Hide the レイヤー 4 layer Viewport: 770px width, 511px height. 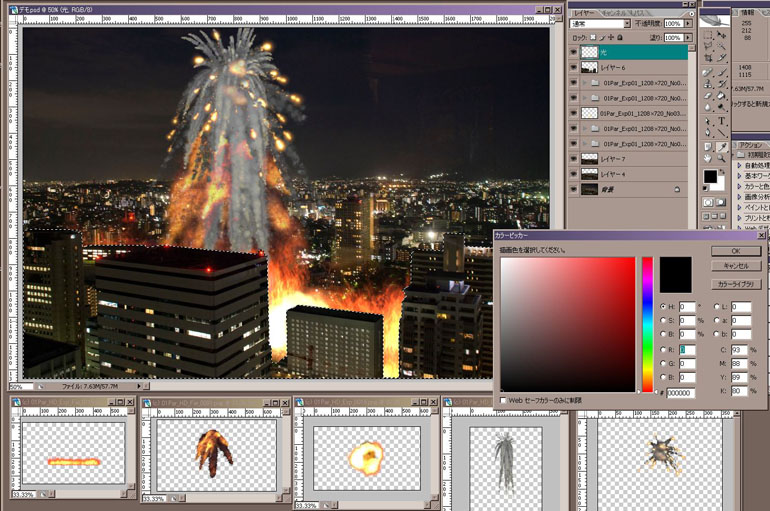[x=573, y=174]
